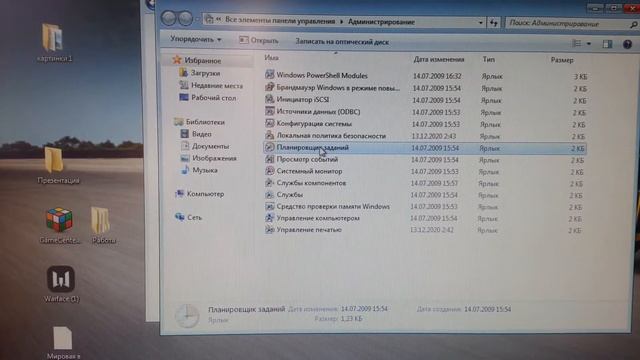Select Избранное in the navigation pane
Image resolution: width=640 pixels, height=360 pixels.
coord(202,60)
